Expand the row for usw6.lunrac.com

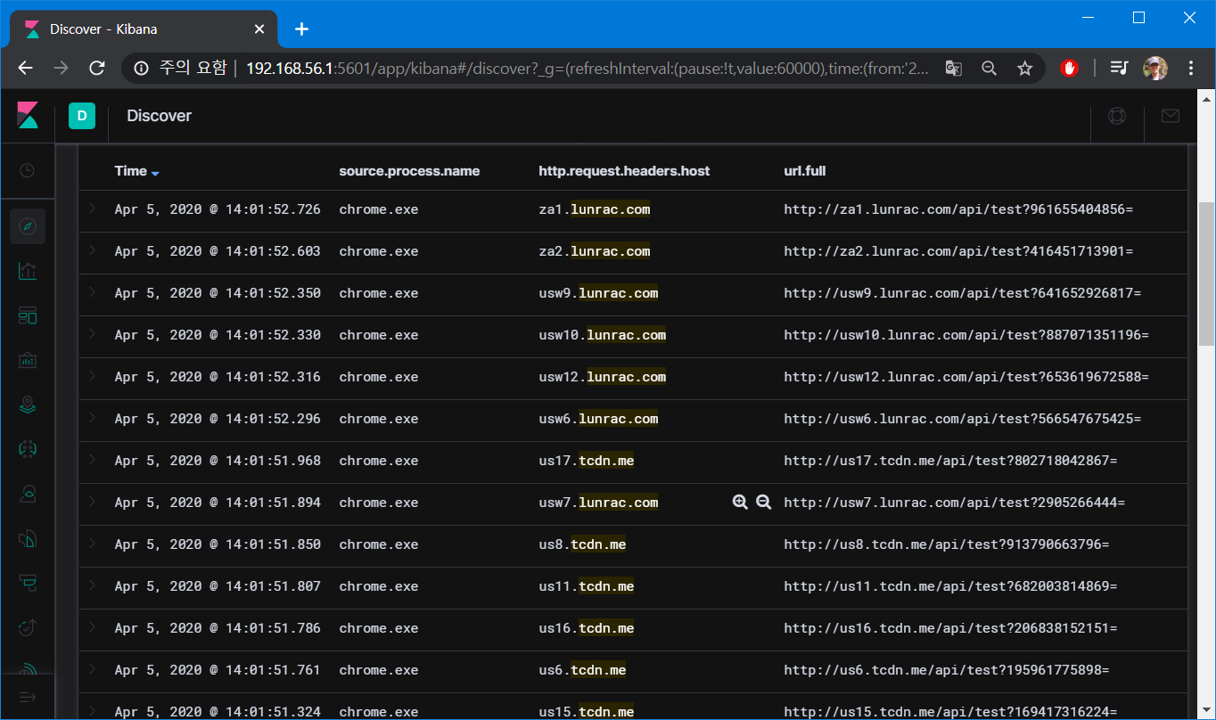coord(92,419)
